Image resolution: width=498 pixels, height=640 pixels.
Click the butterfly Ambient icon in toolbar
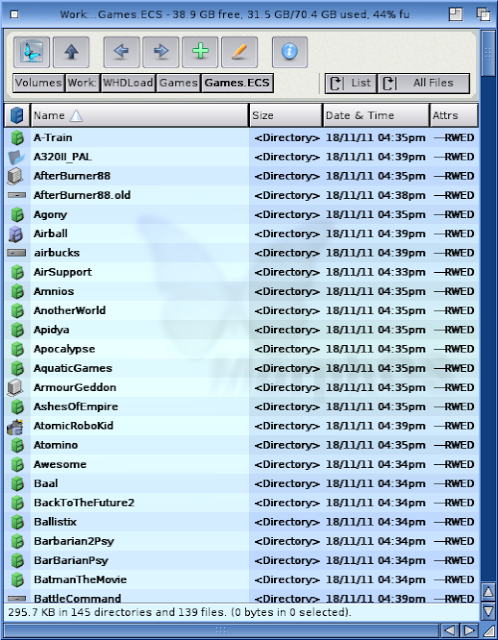point(31,52)
